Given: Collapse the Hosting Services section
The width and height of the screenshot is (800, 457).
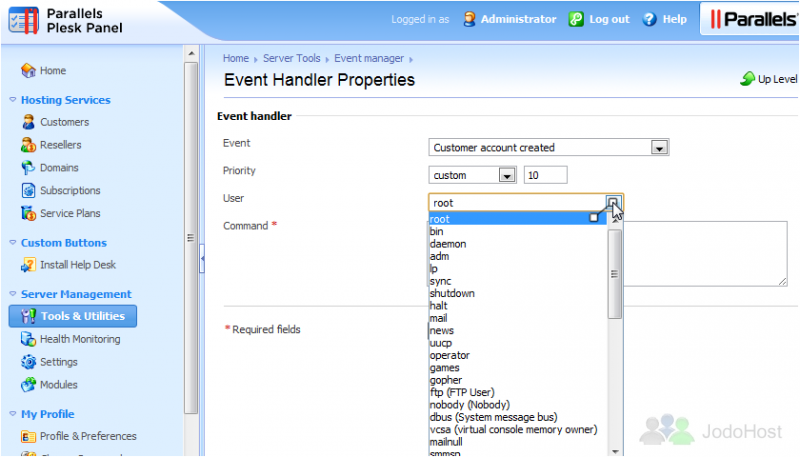Looking at the screenshot, I should pos(13,99).
